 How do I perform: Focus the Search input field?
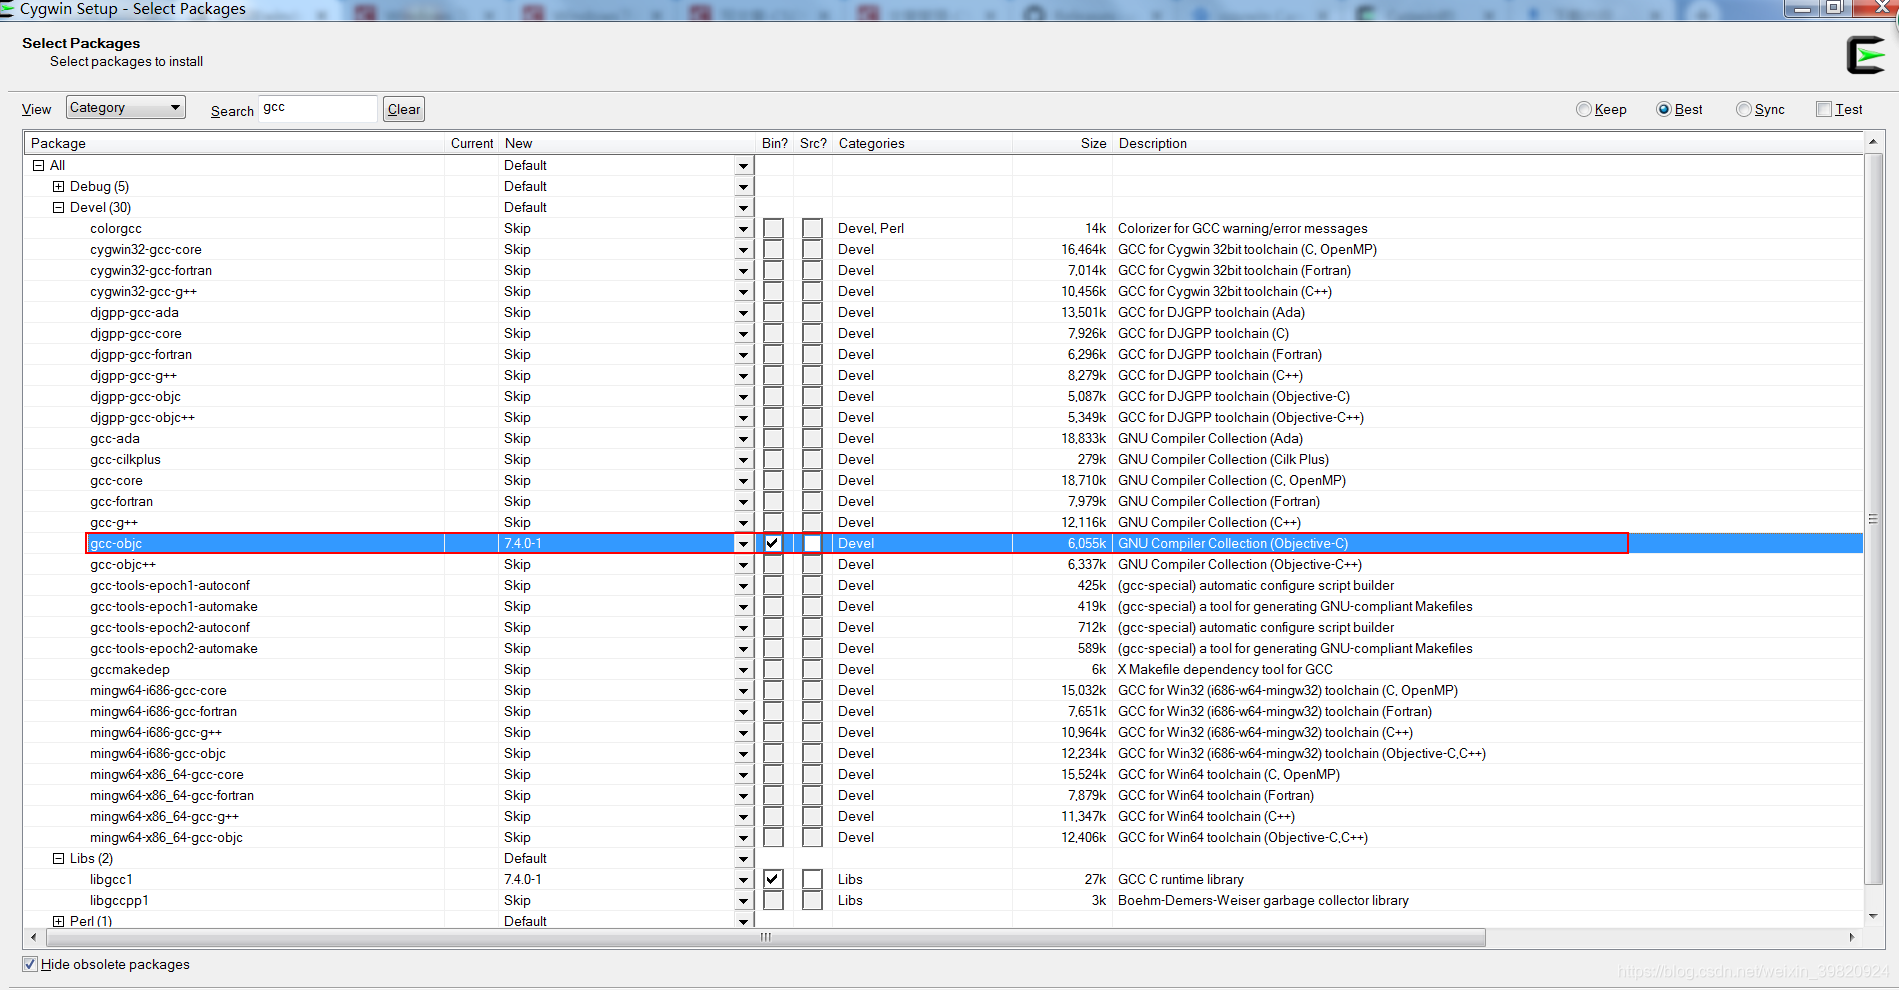pos(318,108)
